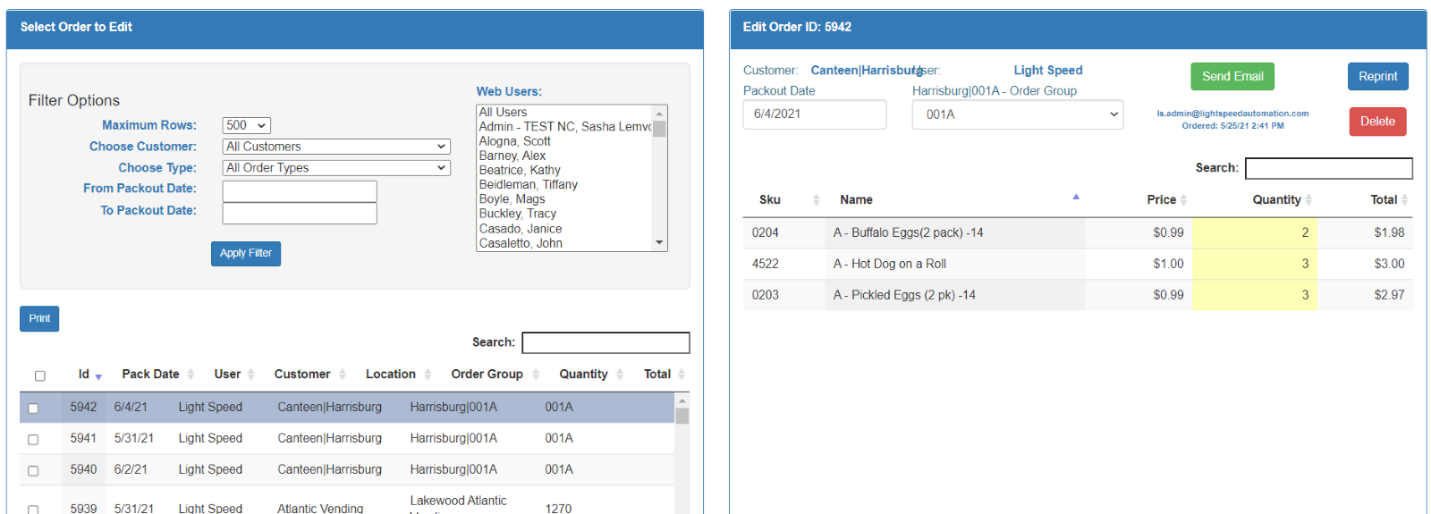Select order row 5941 dated 5/31/21
The width and height of the screenshot is (1431, 514).
coord(347,438)
